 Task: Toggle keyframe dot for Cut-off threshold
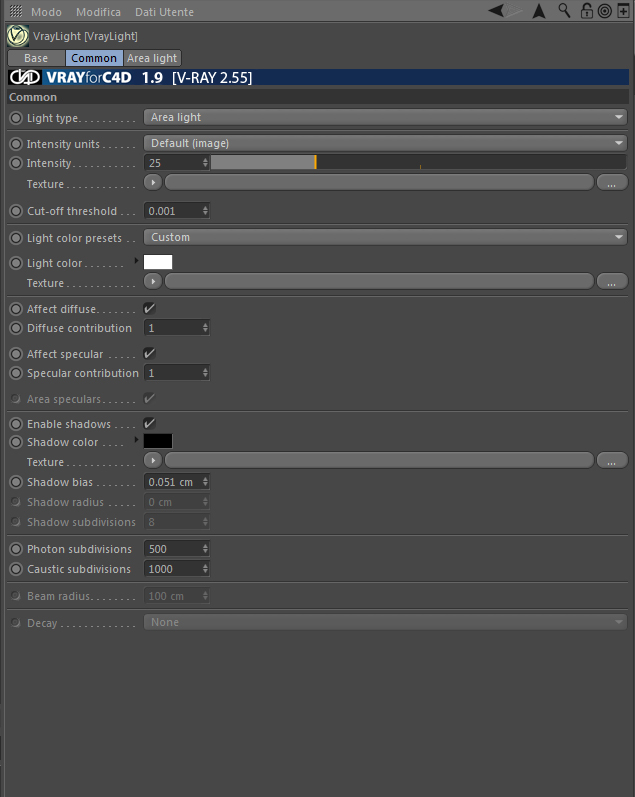click(16, 211)
